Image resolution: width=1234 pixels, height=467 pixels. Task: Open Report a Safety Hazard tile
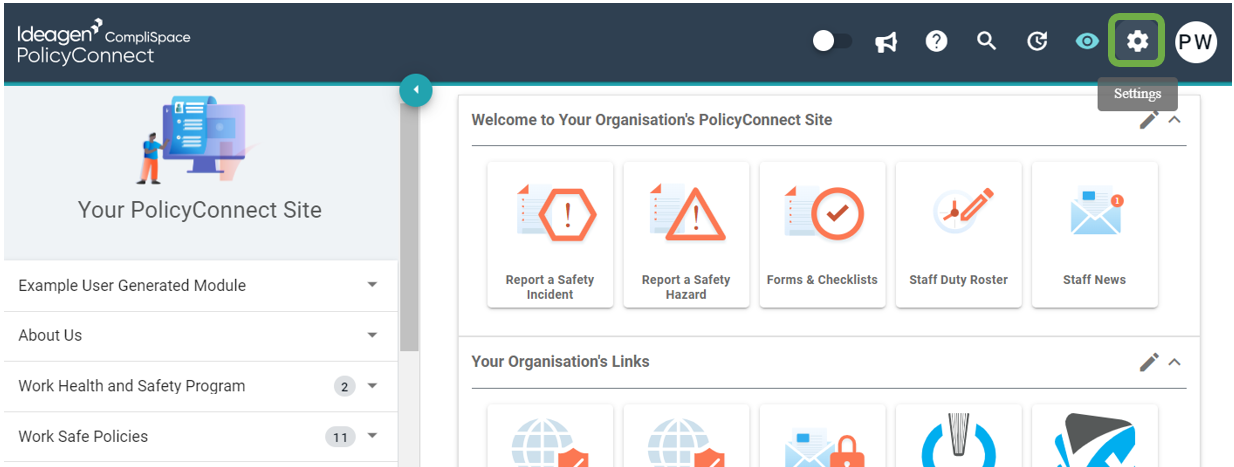[x=686, y=234]
